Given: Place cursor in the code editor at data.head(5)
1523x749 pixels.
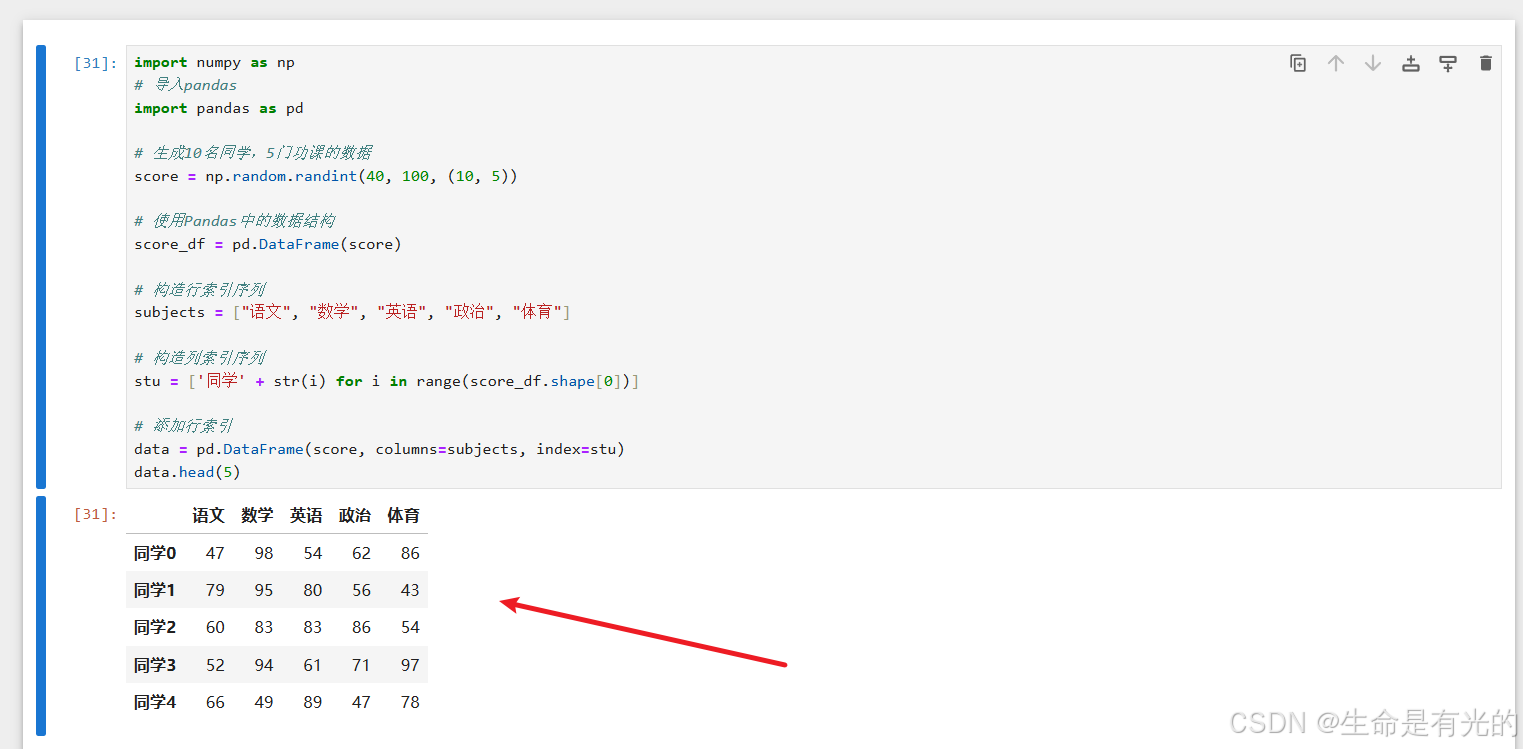Looking at the screenshot, I should tap(188, 472).
